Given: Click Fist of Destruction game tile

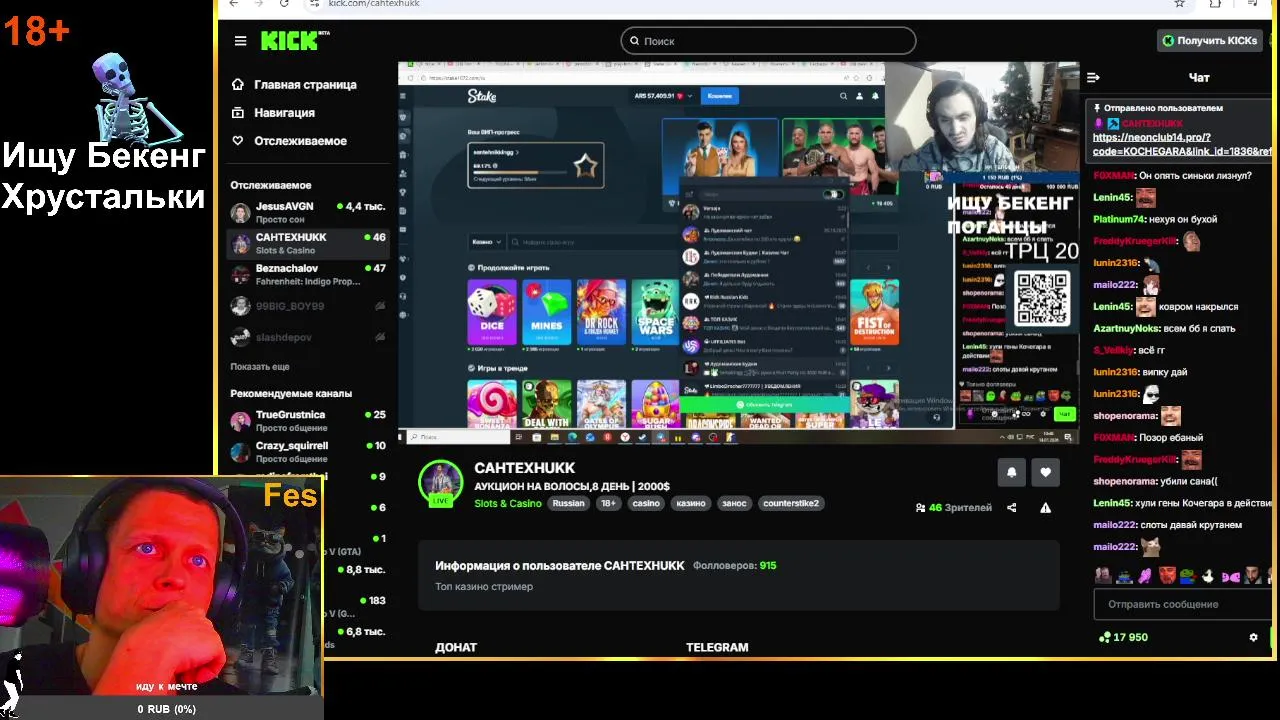Looking at the screenshot, I should point(874,313).
